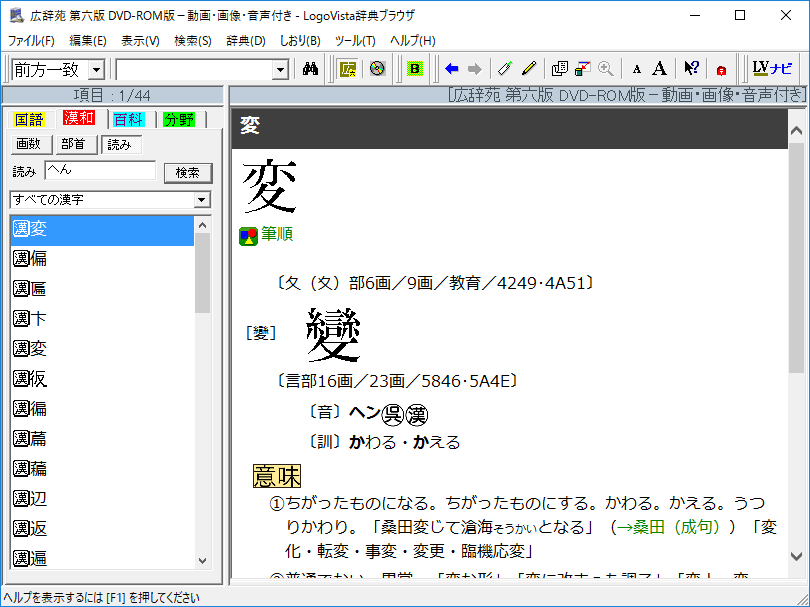The height and width of the screenshot is (607, 810).
Task: Click the 漢 icon beside 辺 entry
Action: (x=21, y=499)
